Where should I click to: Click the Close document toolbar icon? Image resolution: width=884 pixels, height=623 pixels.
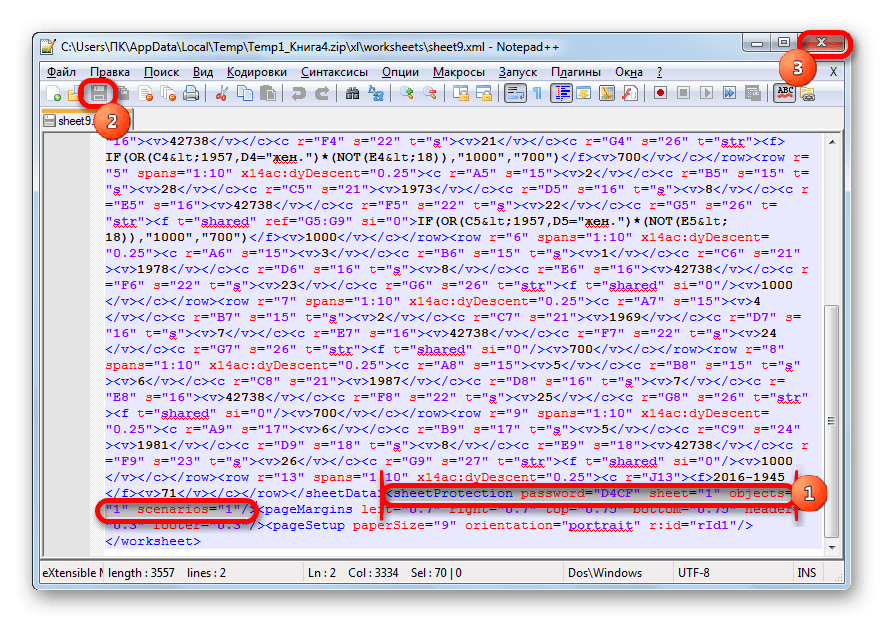click(145, 93)
